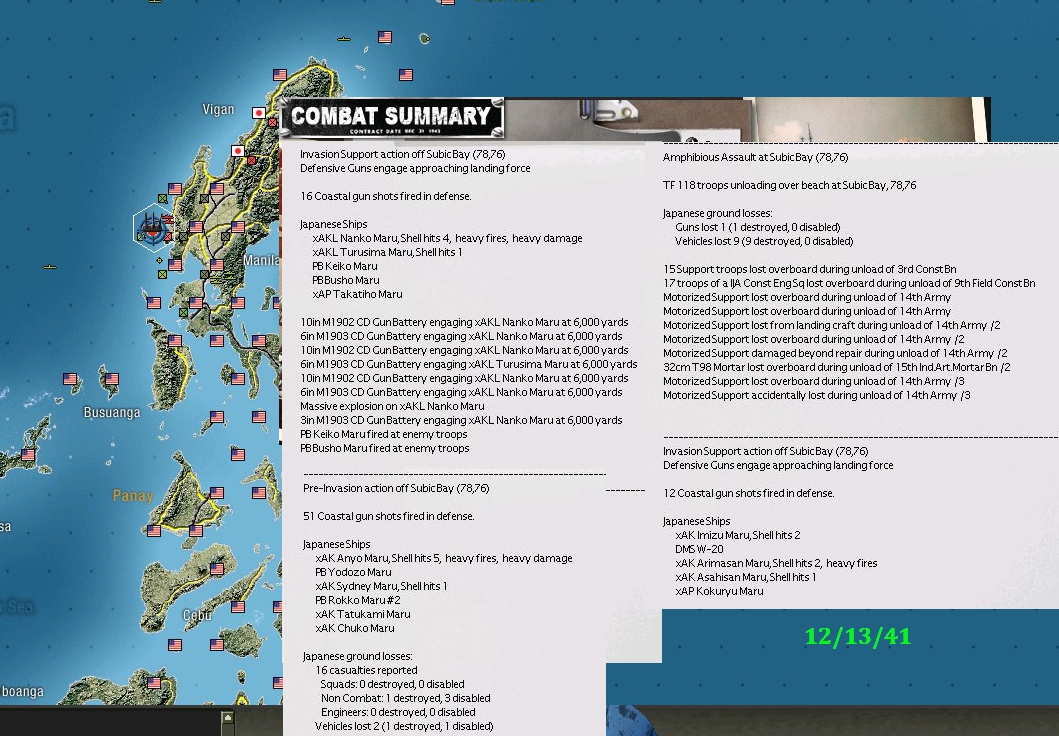This screenshot has width=1059, height=736.
Task: Click the line 'Massive explosion on xAKL Nanko Maru'
Action: 392,406
